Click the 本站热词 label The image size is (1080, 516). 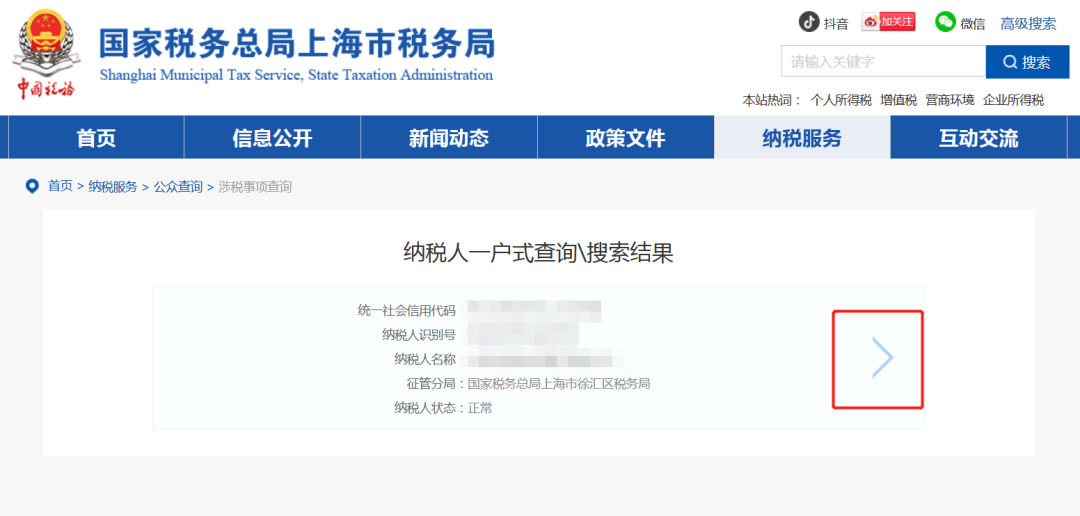click(771, 101)
